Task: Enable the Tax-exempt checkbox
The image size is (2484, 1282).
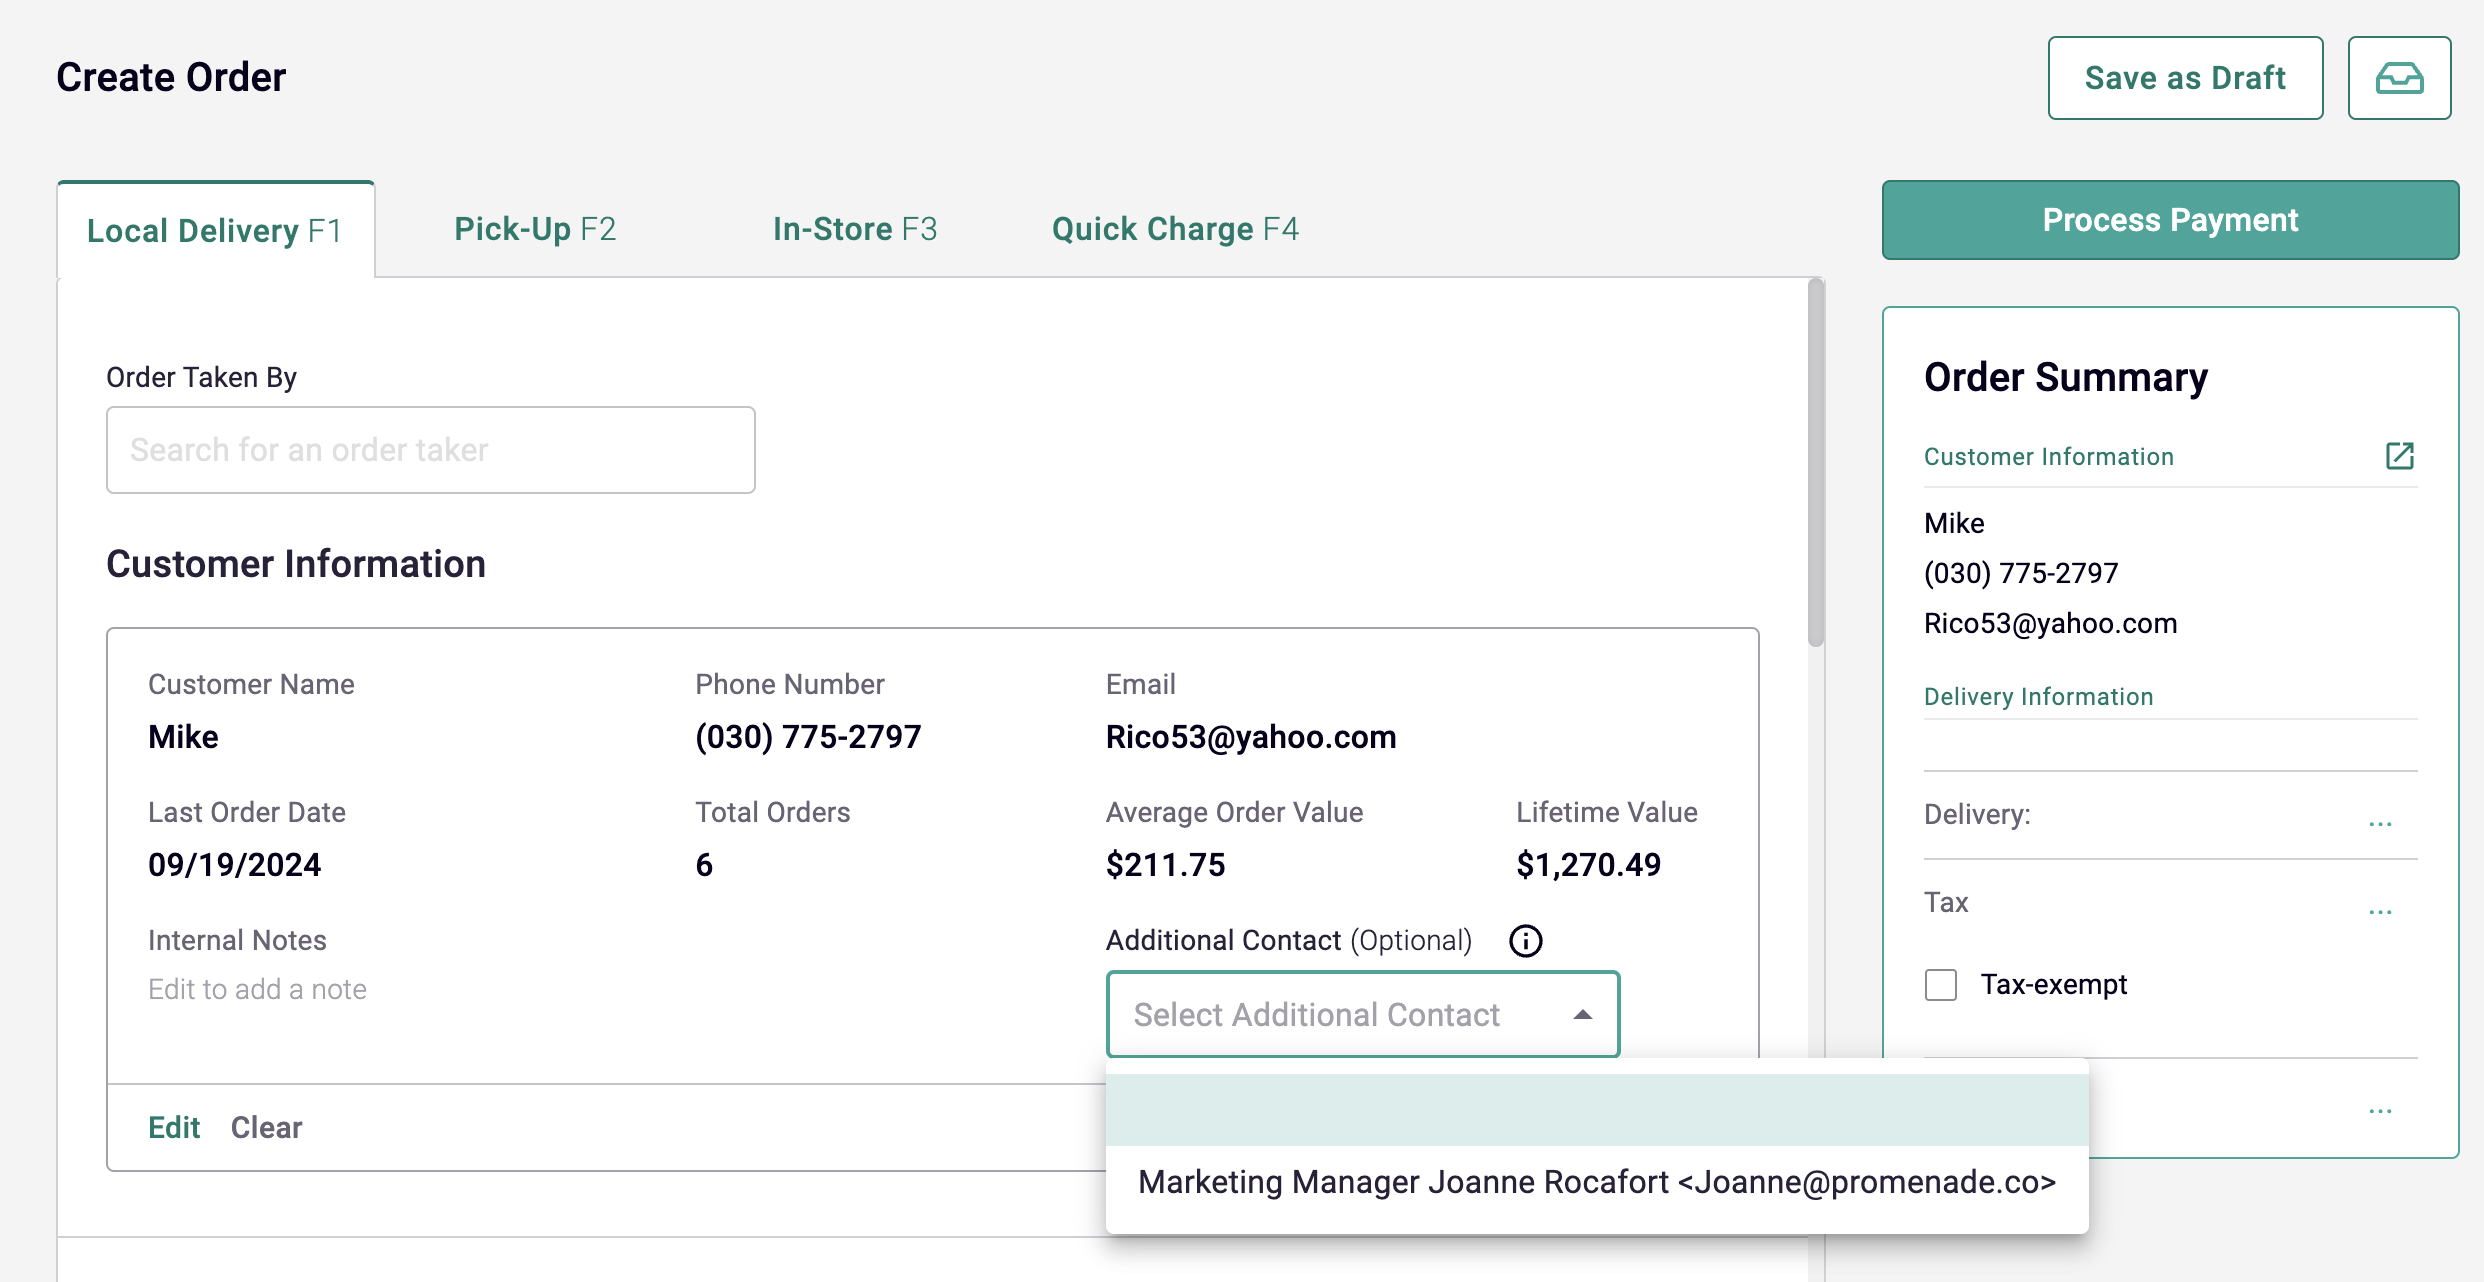Action: click(x=1941, y=985)
